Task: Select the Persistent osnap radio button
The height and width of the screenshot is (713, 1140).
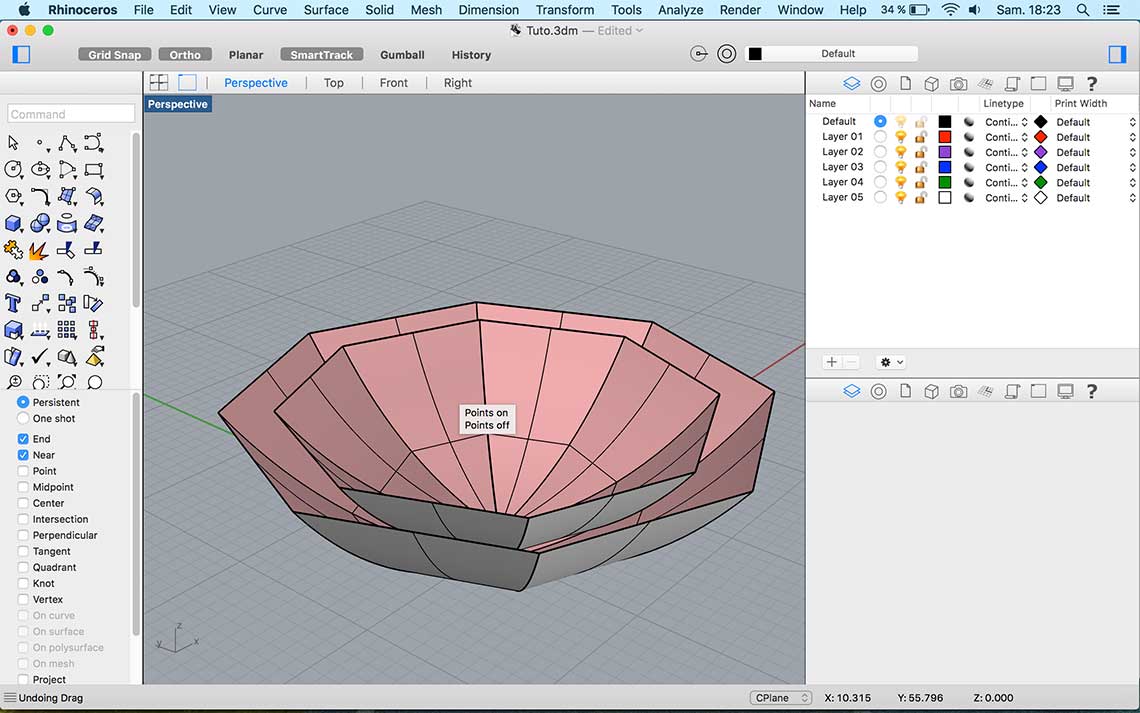Action: pyautogui.click(x=23, y=402)
